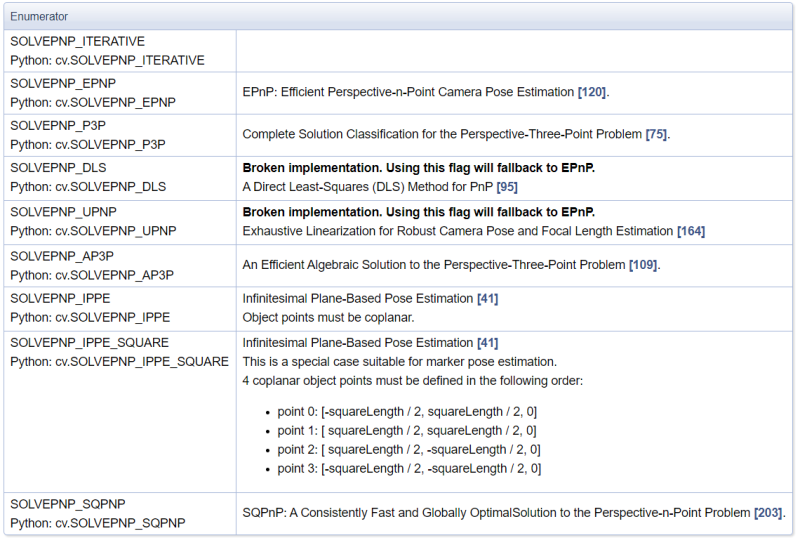Open citation [41] in the SOLVEPNP_IPPE_SQUARE row

pyautogui.click(x=487, y=342)
